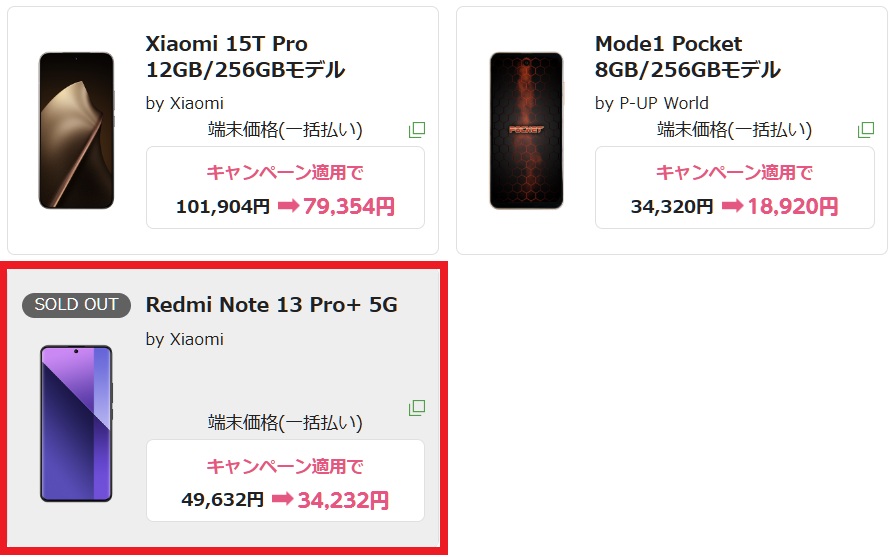Open the Mode1 Pocket 8GB/256GB title
891x557 pixels.
point(687,57)
